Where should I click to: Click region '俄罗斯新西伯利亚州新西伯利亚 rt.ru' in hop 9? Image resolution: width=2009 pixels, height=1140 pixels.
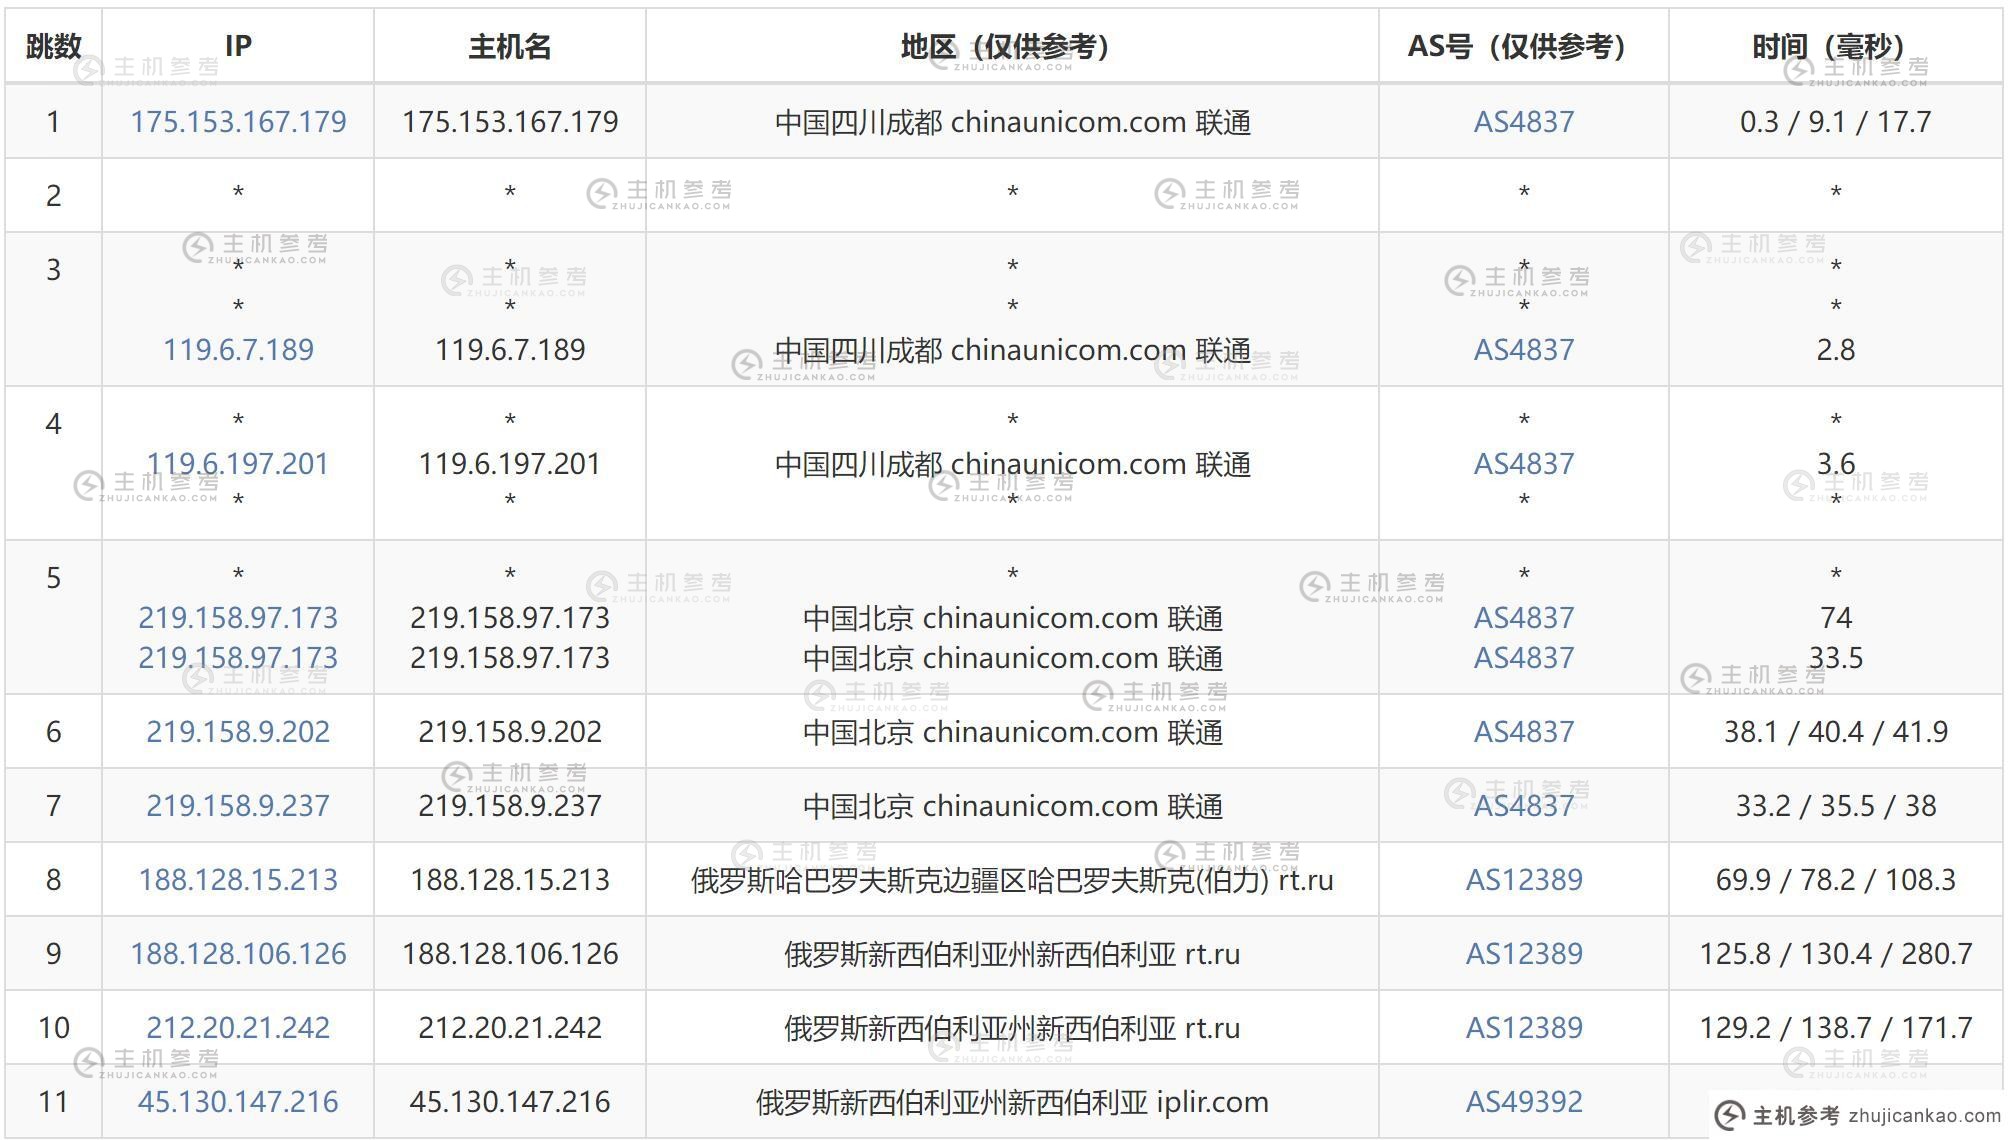click(1012, 954)
